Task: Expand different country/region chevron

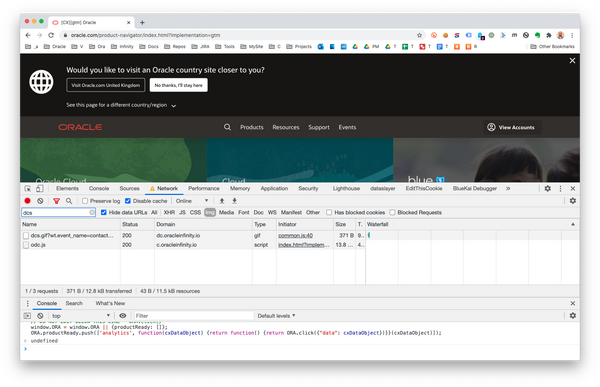Action: pos(174,106)
